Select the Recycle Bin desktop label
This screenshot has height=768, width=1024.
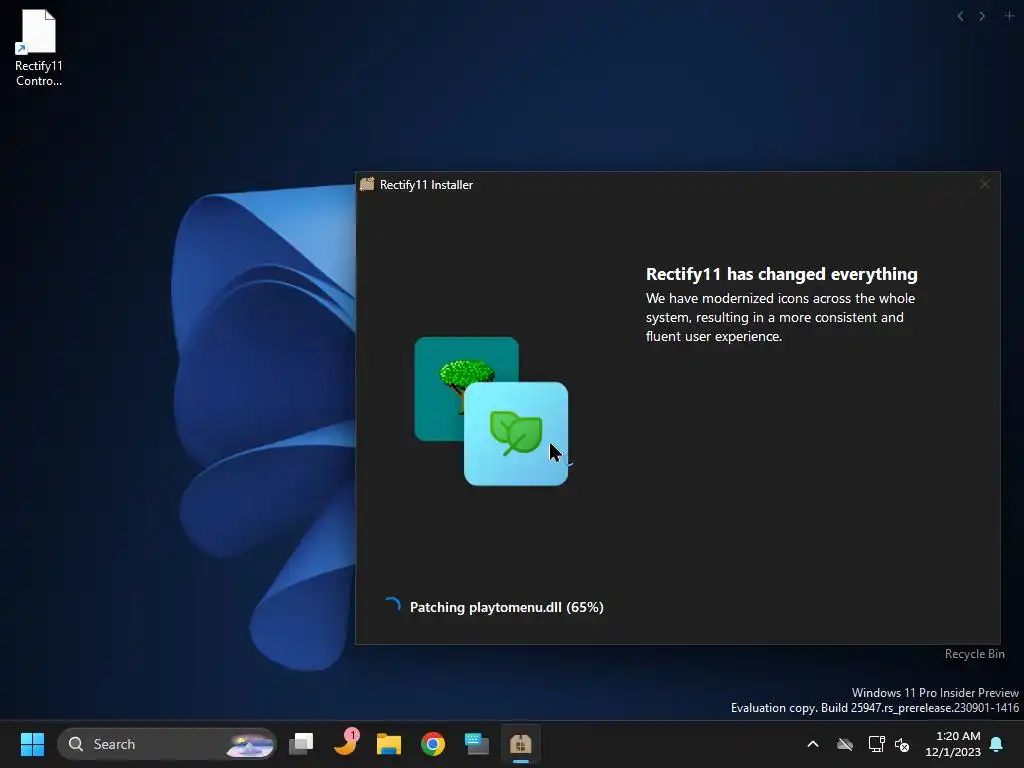[974, 654]
